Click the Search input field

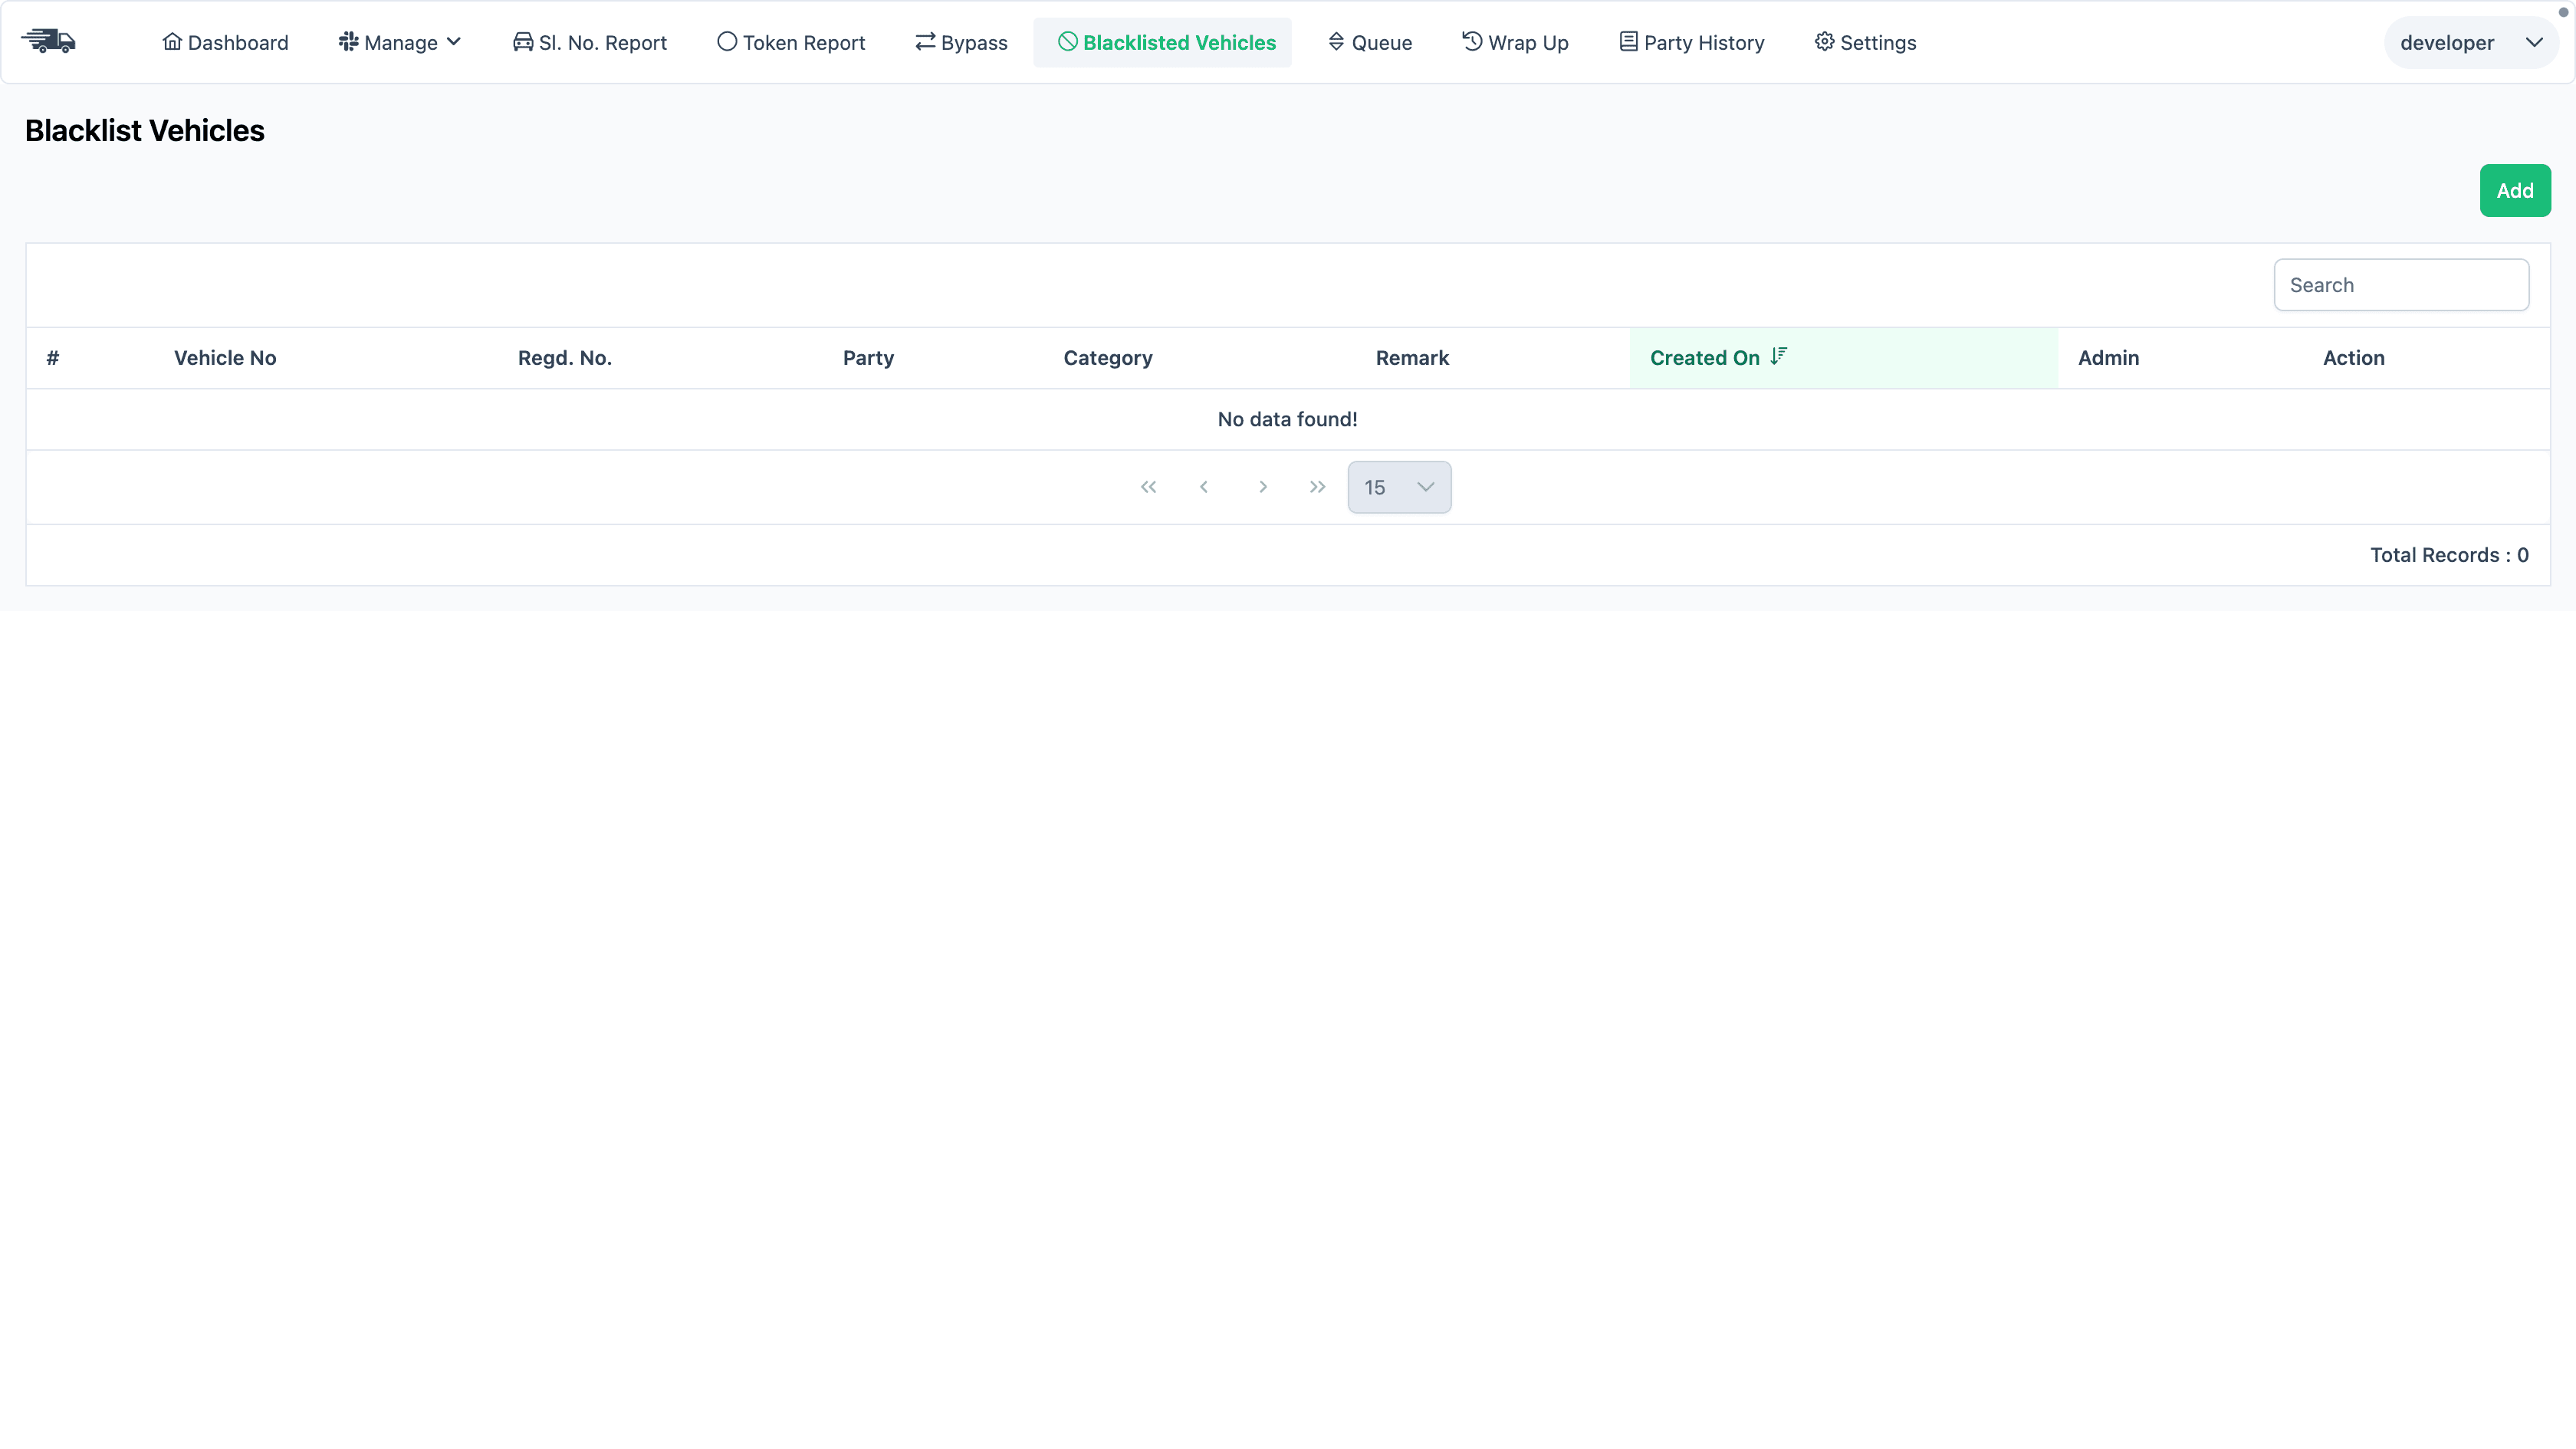(2401, 285)
